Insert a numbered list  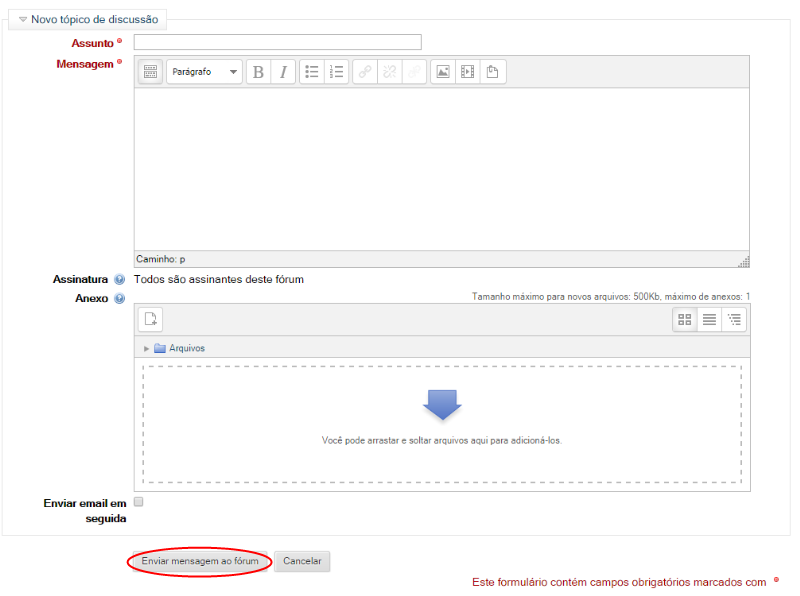[x=336, y=72]
